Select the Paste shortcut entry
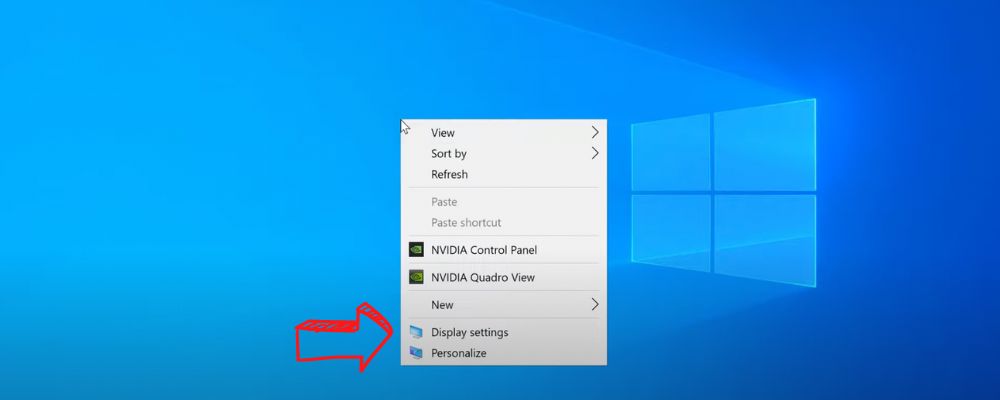 (x=504, y=223)
